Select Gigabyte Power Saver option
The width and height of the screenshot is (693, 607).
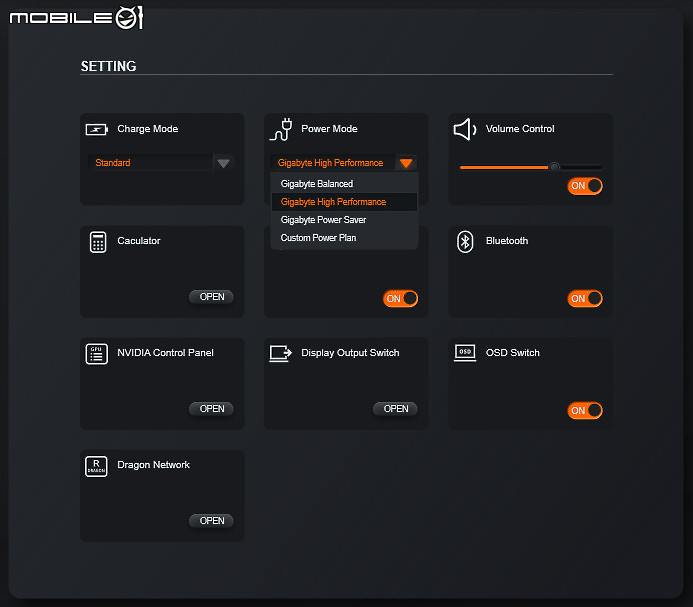tap(344, 220)
